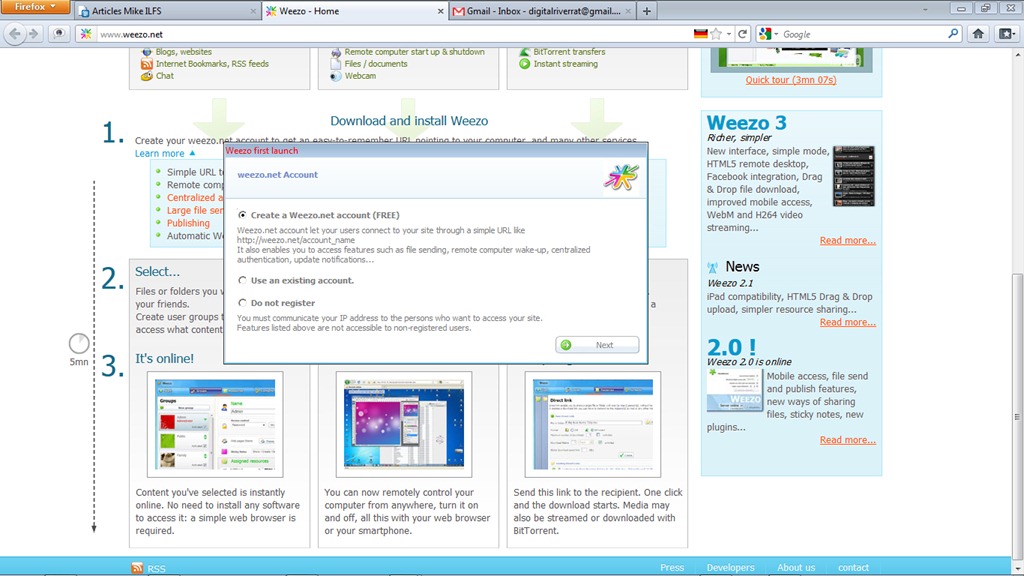Screen dimensions: 1024x576
Task: Click the Blogs, websites feature icon
Action: point(146,52)
